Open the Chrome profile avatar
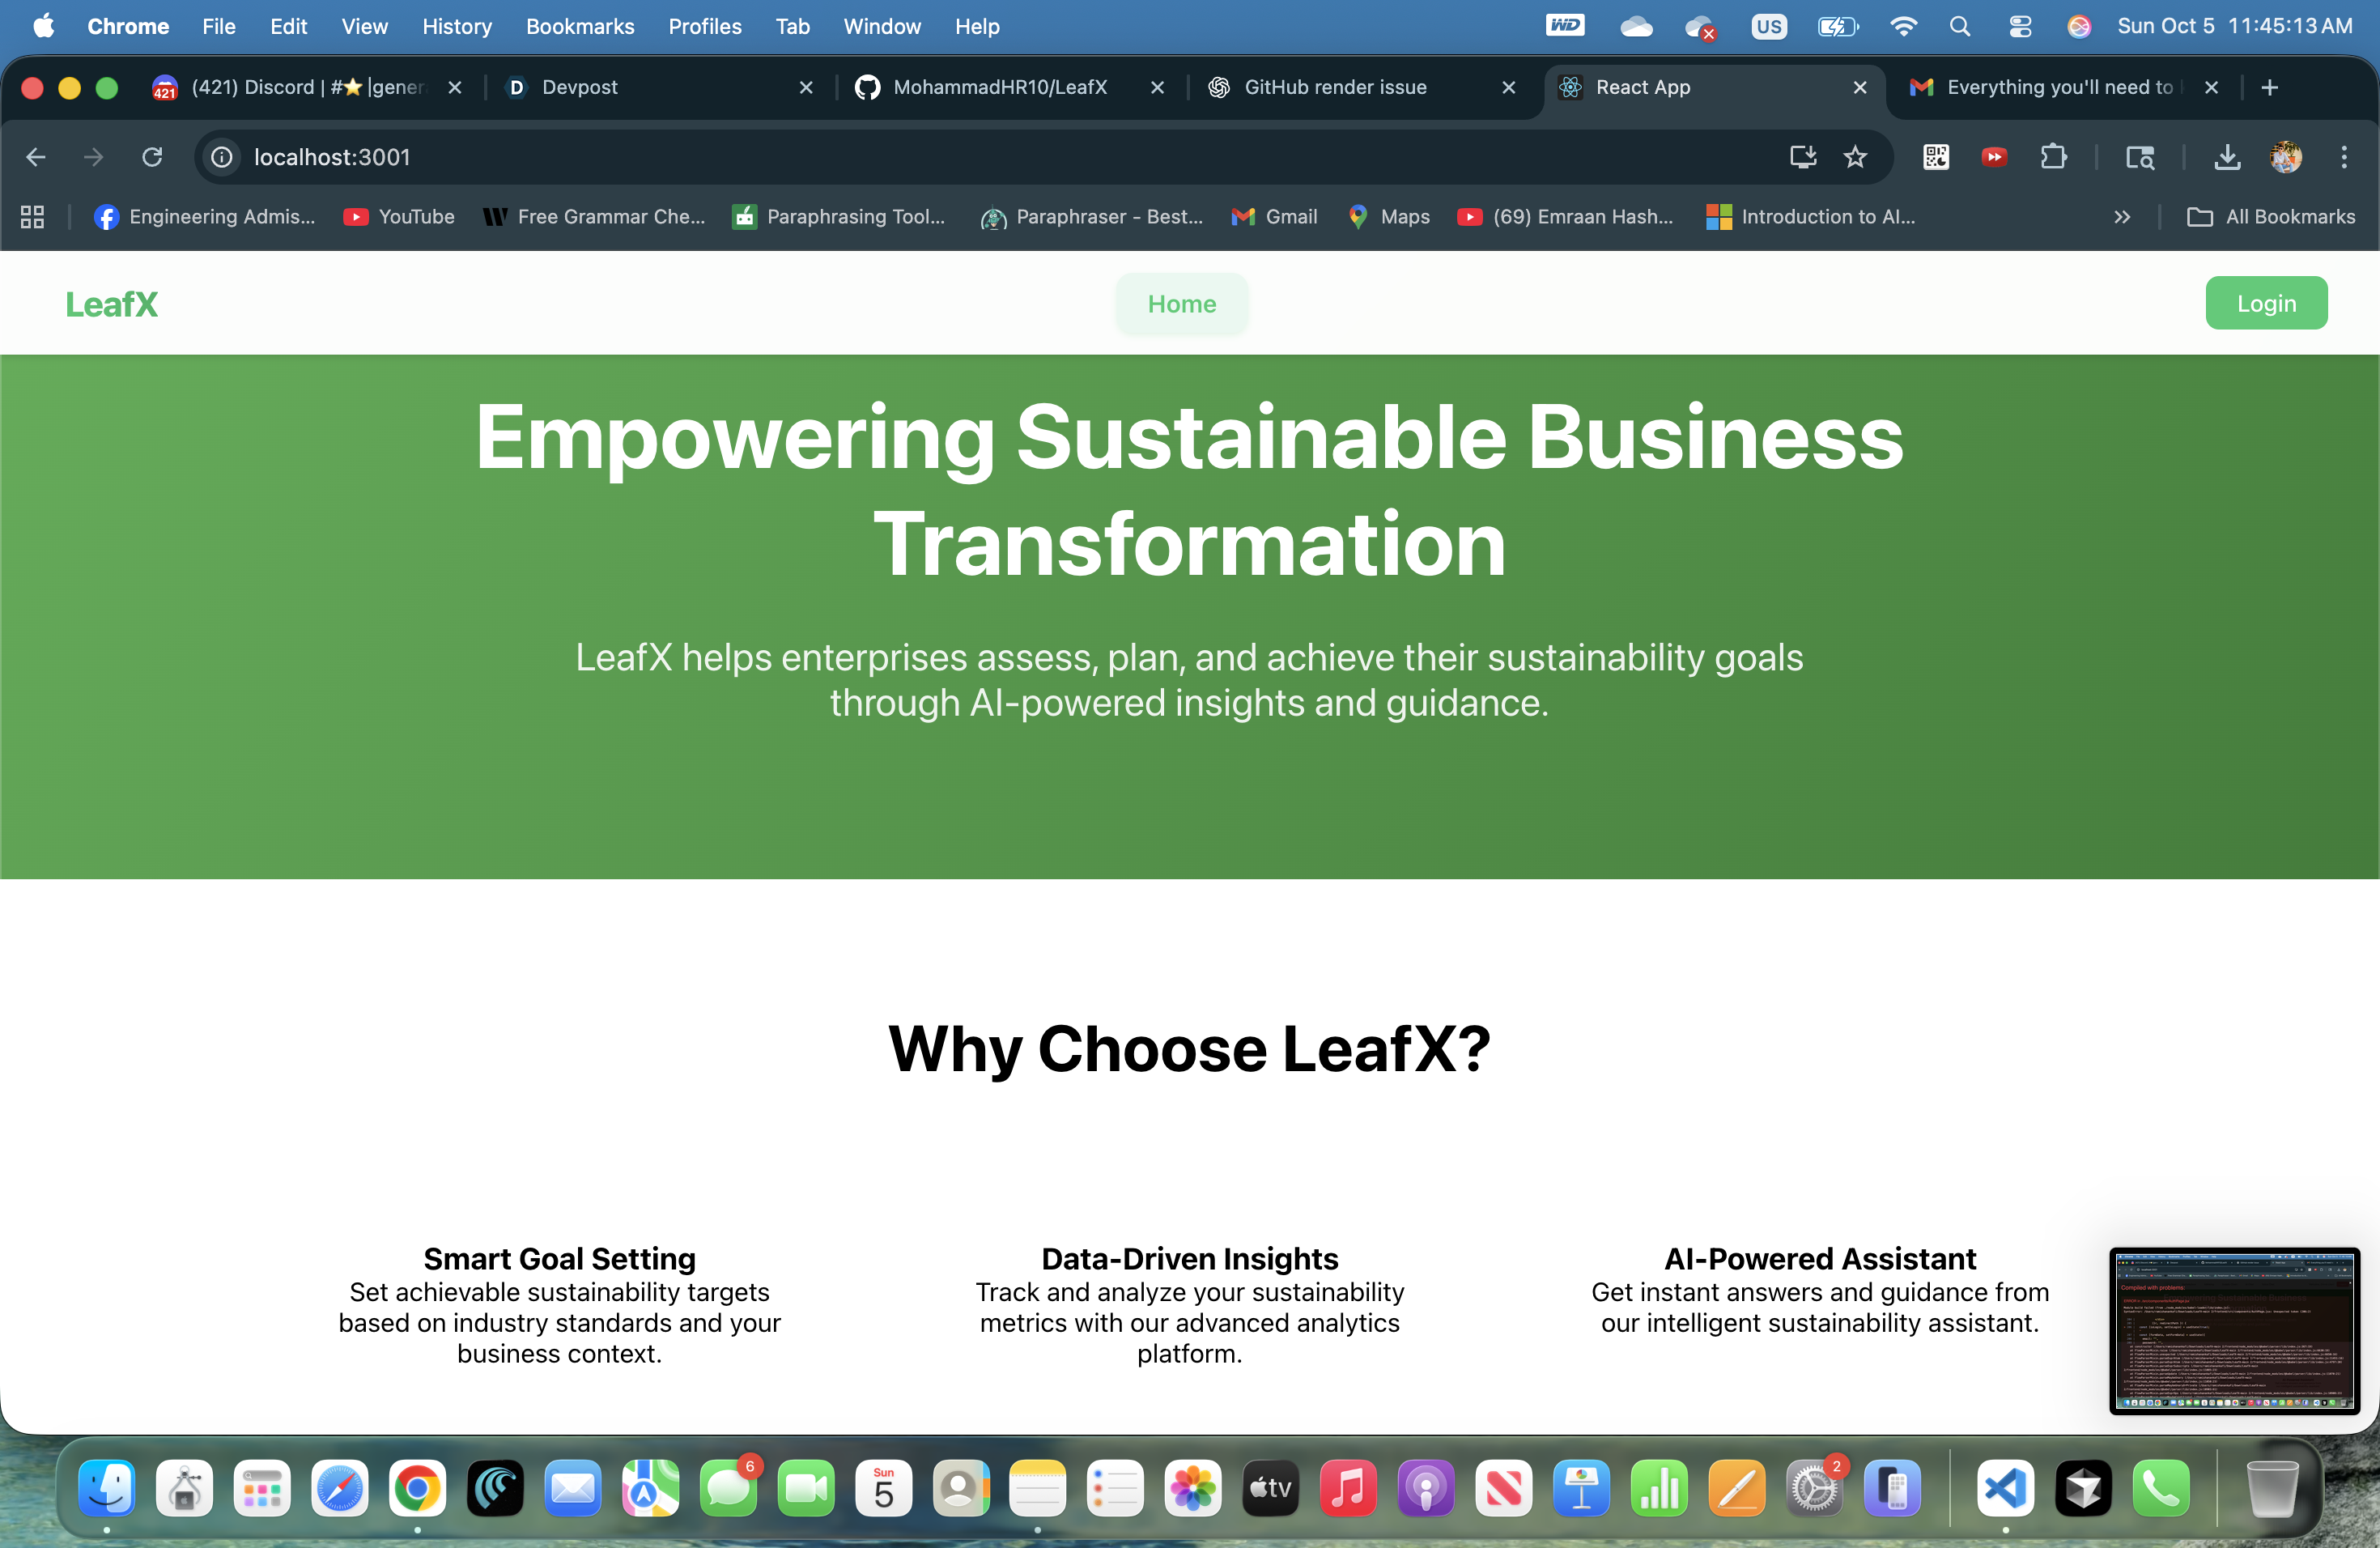Image resolution: width=2380 pixels, height=1548 pixels. pyautogui.click(x=2285, y=157)
